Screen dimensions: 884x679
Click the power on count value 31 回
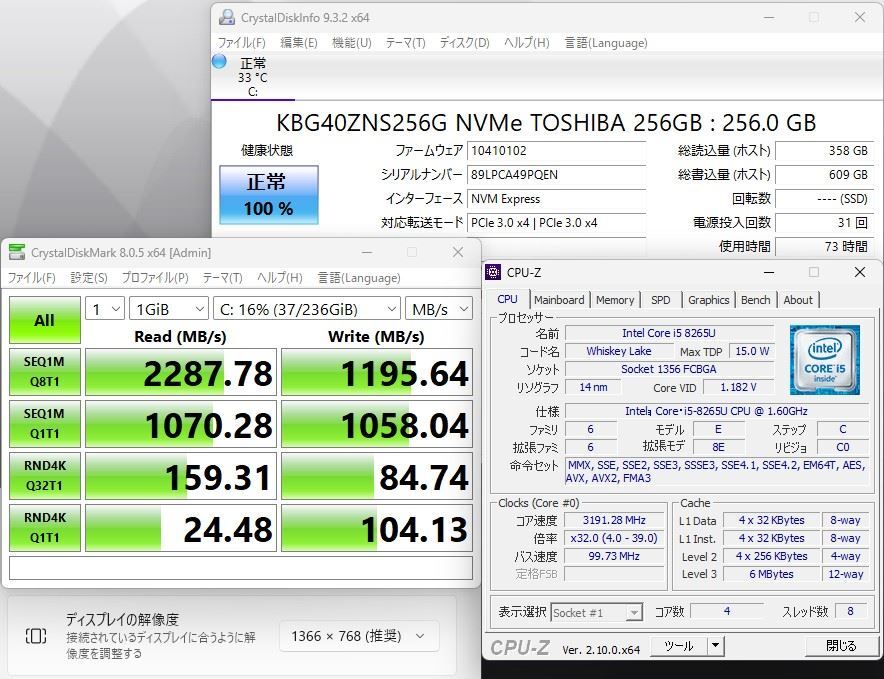click(x=824, y=223)
